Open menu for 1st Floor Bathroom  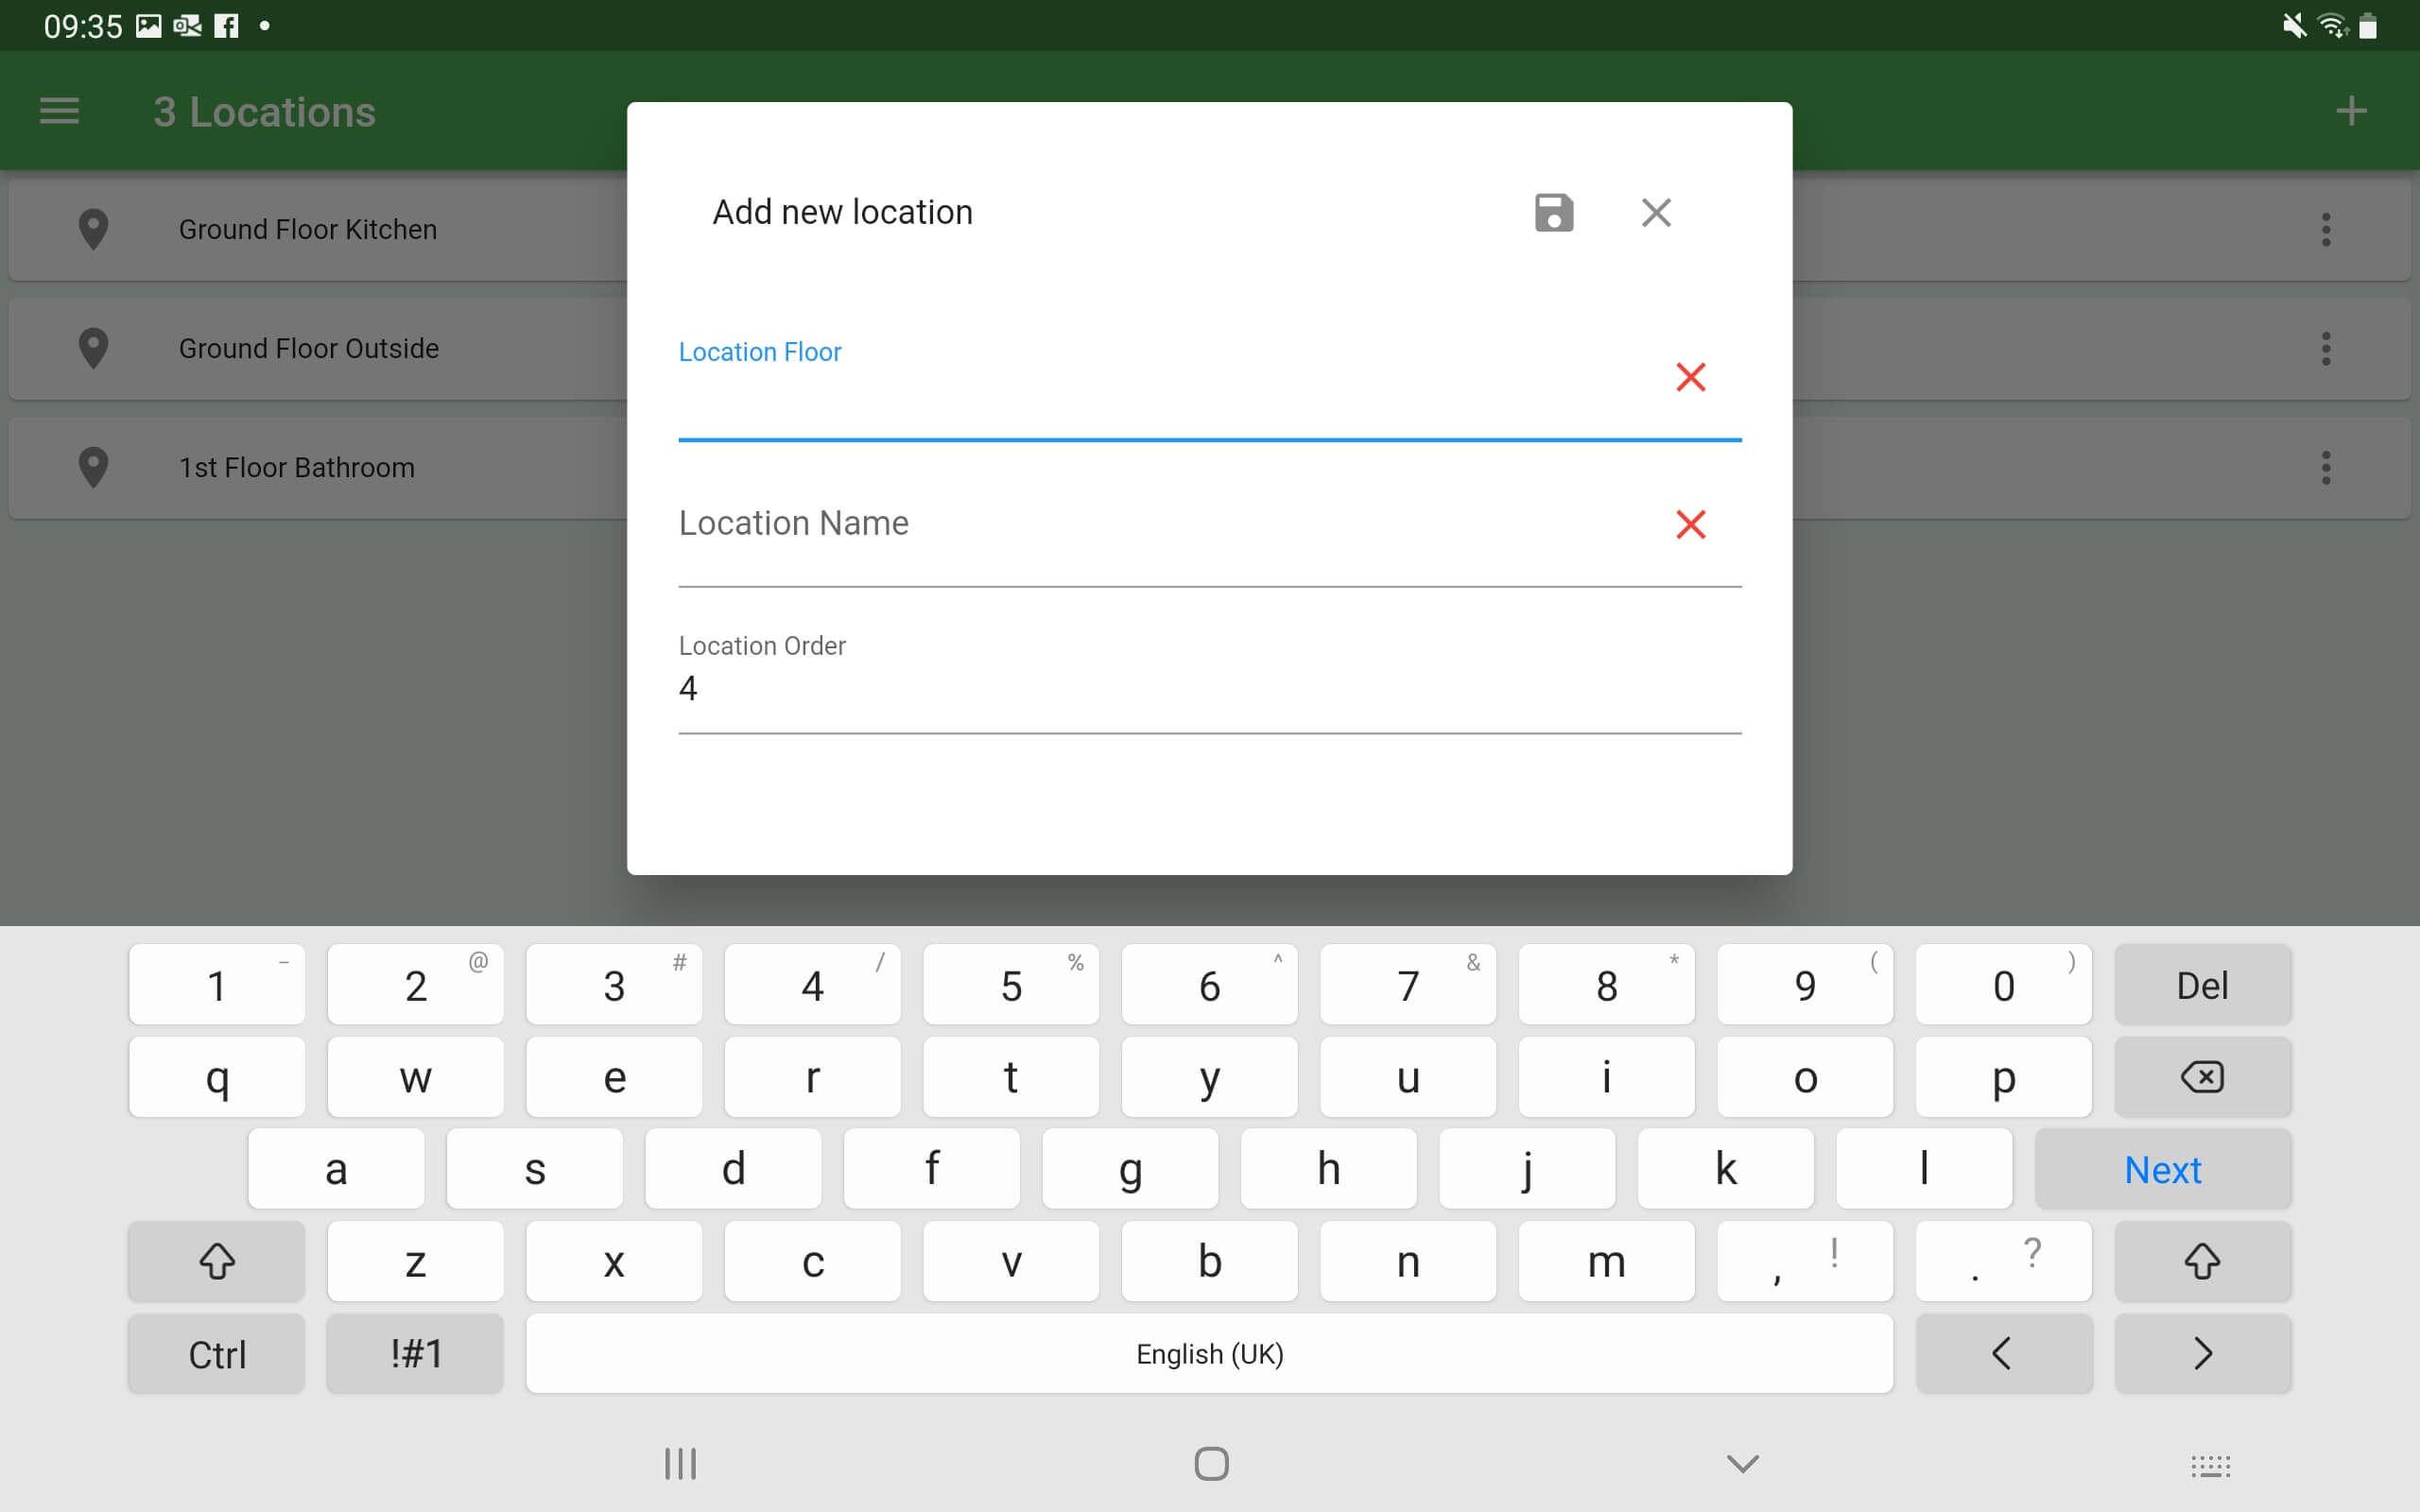point(2325,467)
